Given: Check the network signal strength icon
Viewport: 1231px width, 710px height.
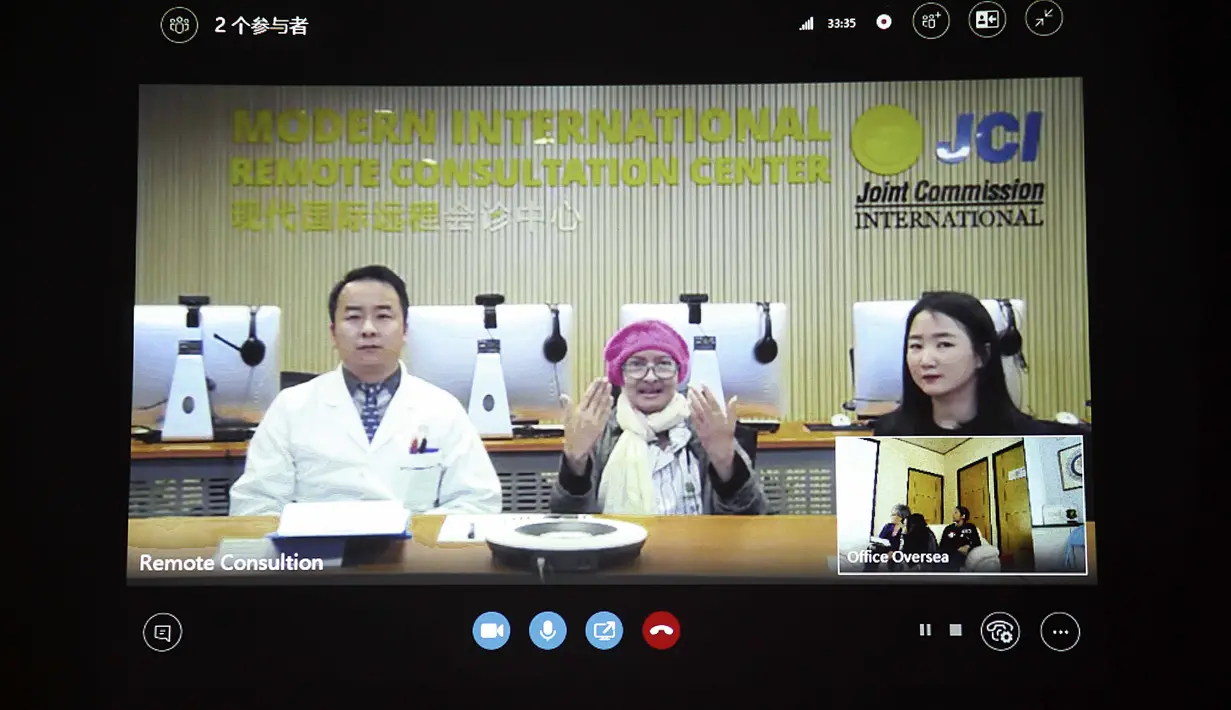Looking at the screenshot, I should point(806,21).
